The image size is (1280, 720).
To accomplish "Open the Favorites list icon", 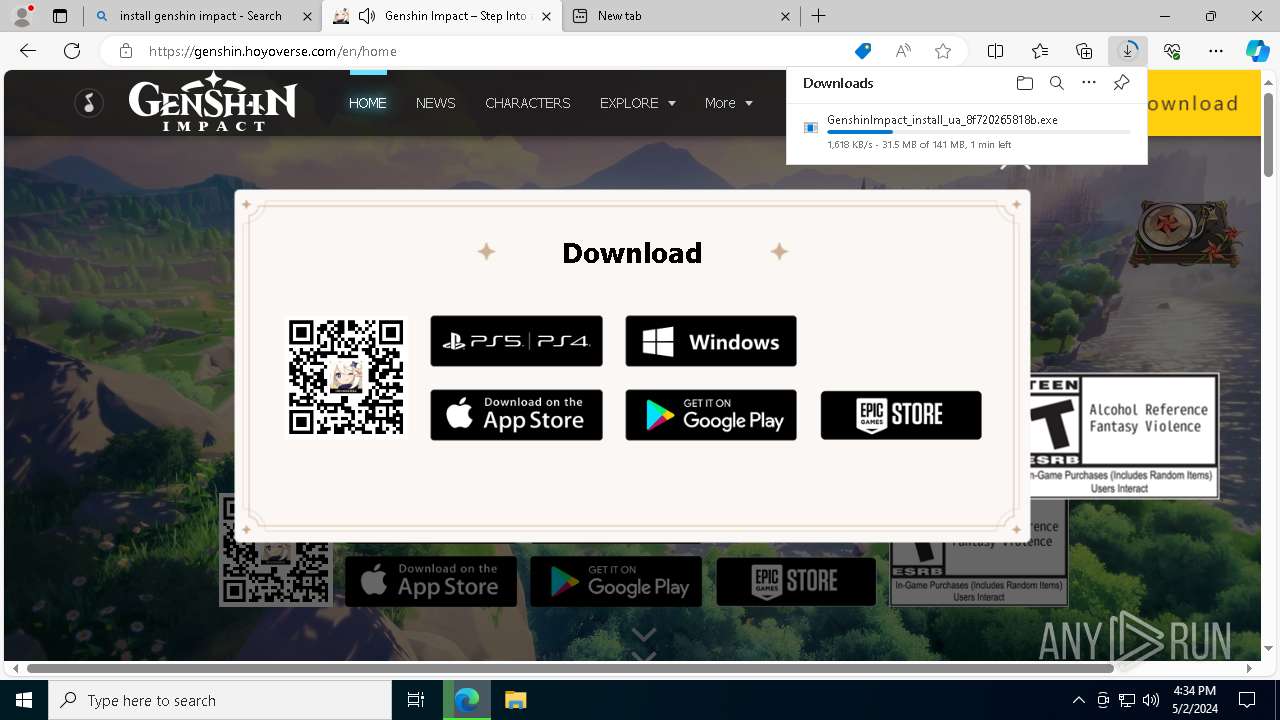I will click(1040, 51).
